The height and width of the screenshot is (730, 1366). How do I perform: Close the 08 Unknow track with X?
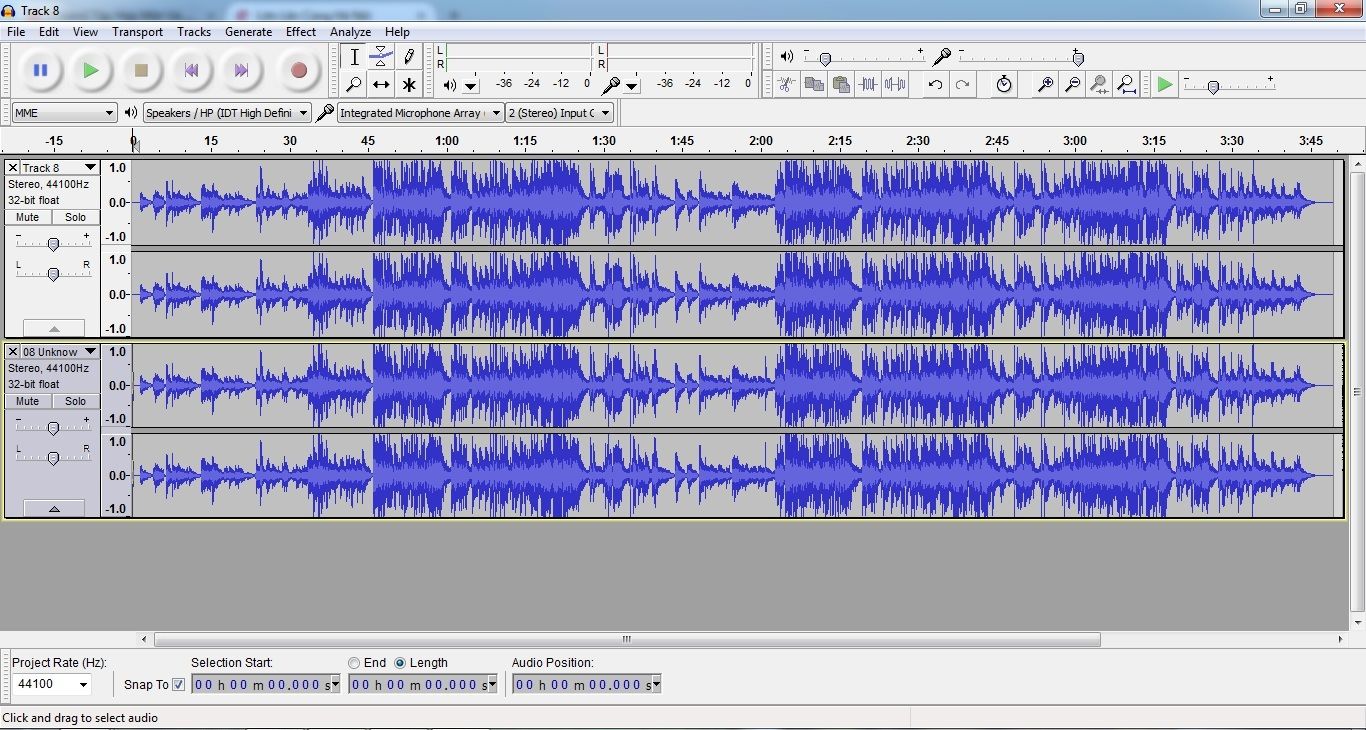[x=13, y=352]
